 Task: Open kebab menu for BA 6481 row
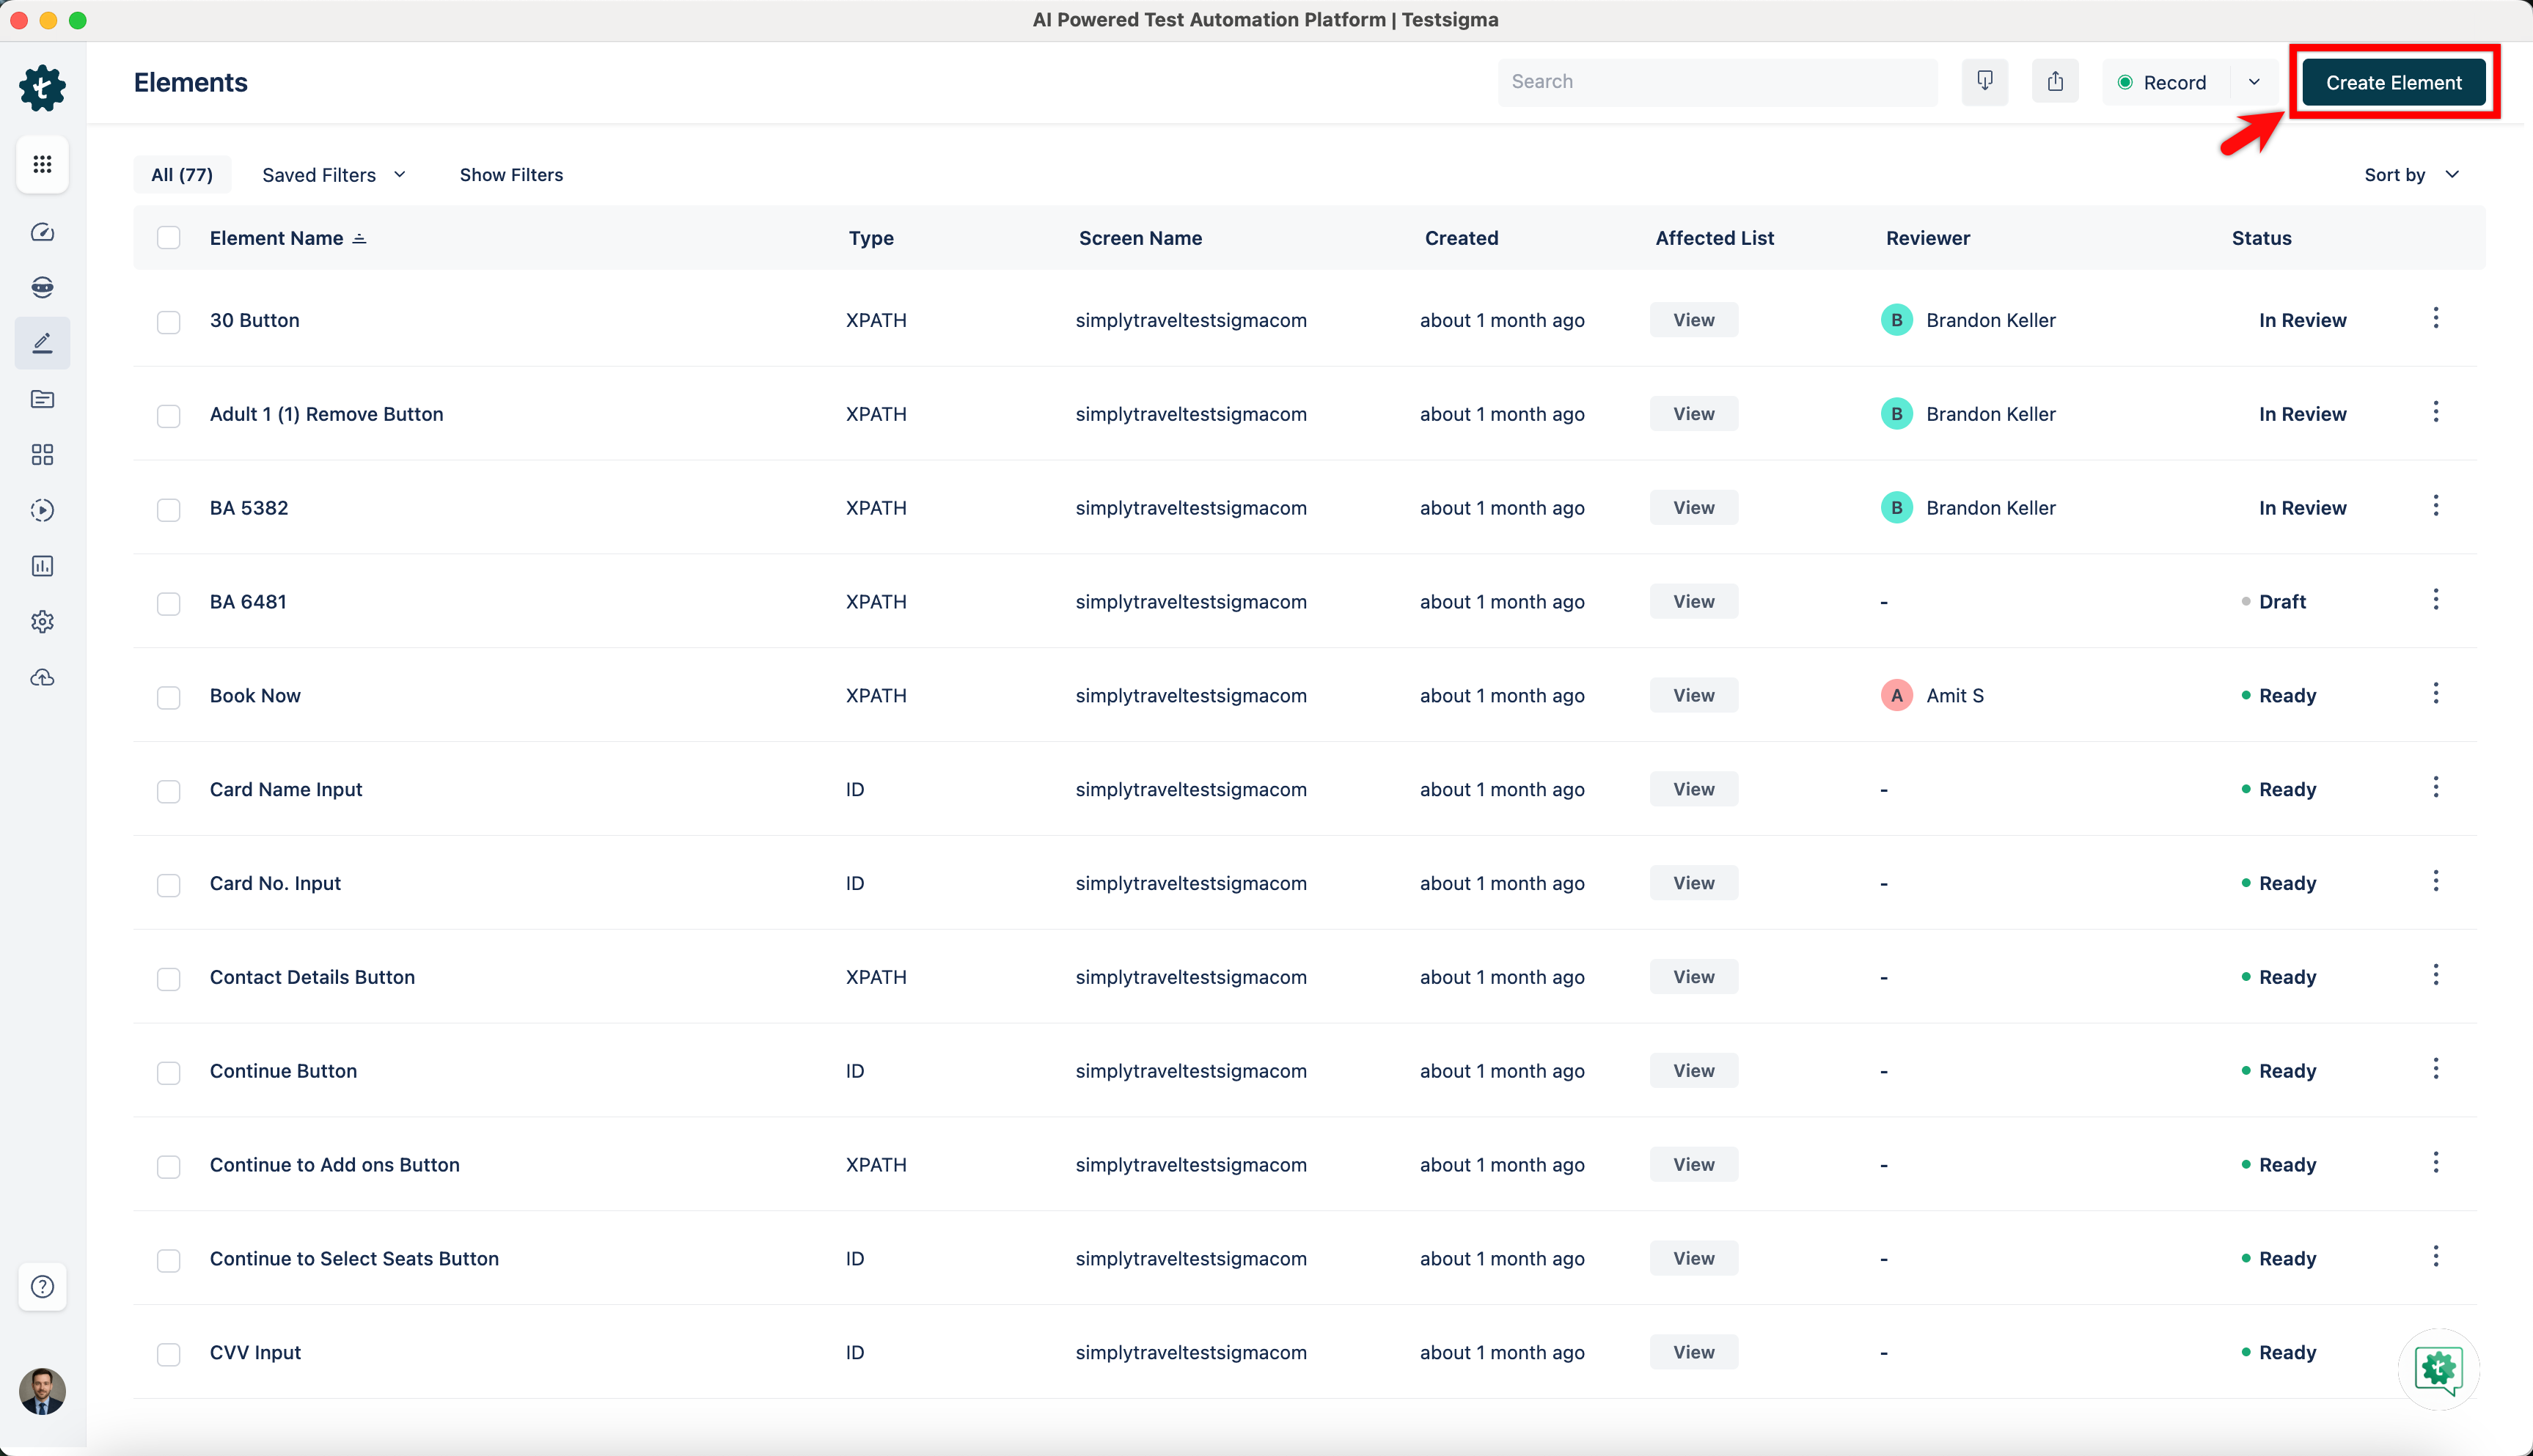pyautogui.click(x=2435, y=600)
